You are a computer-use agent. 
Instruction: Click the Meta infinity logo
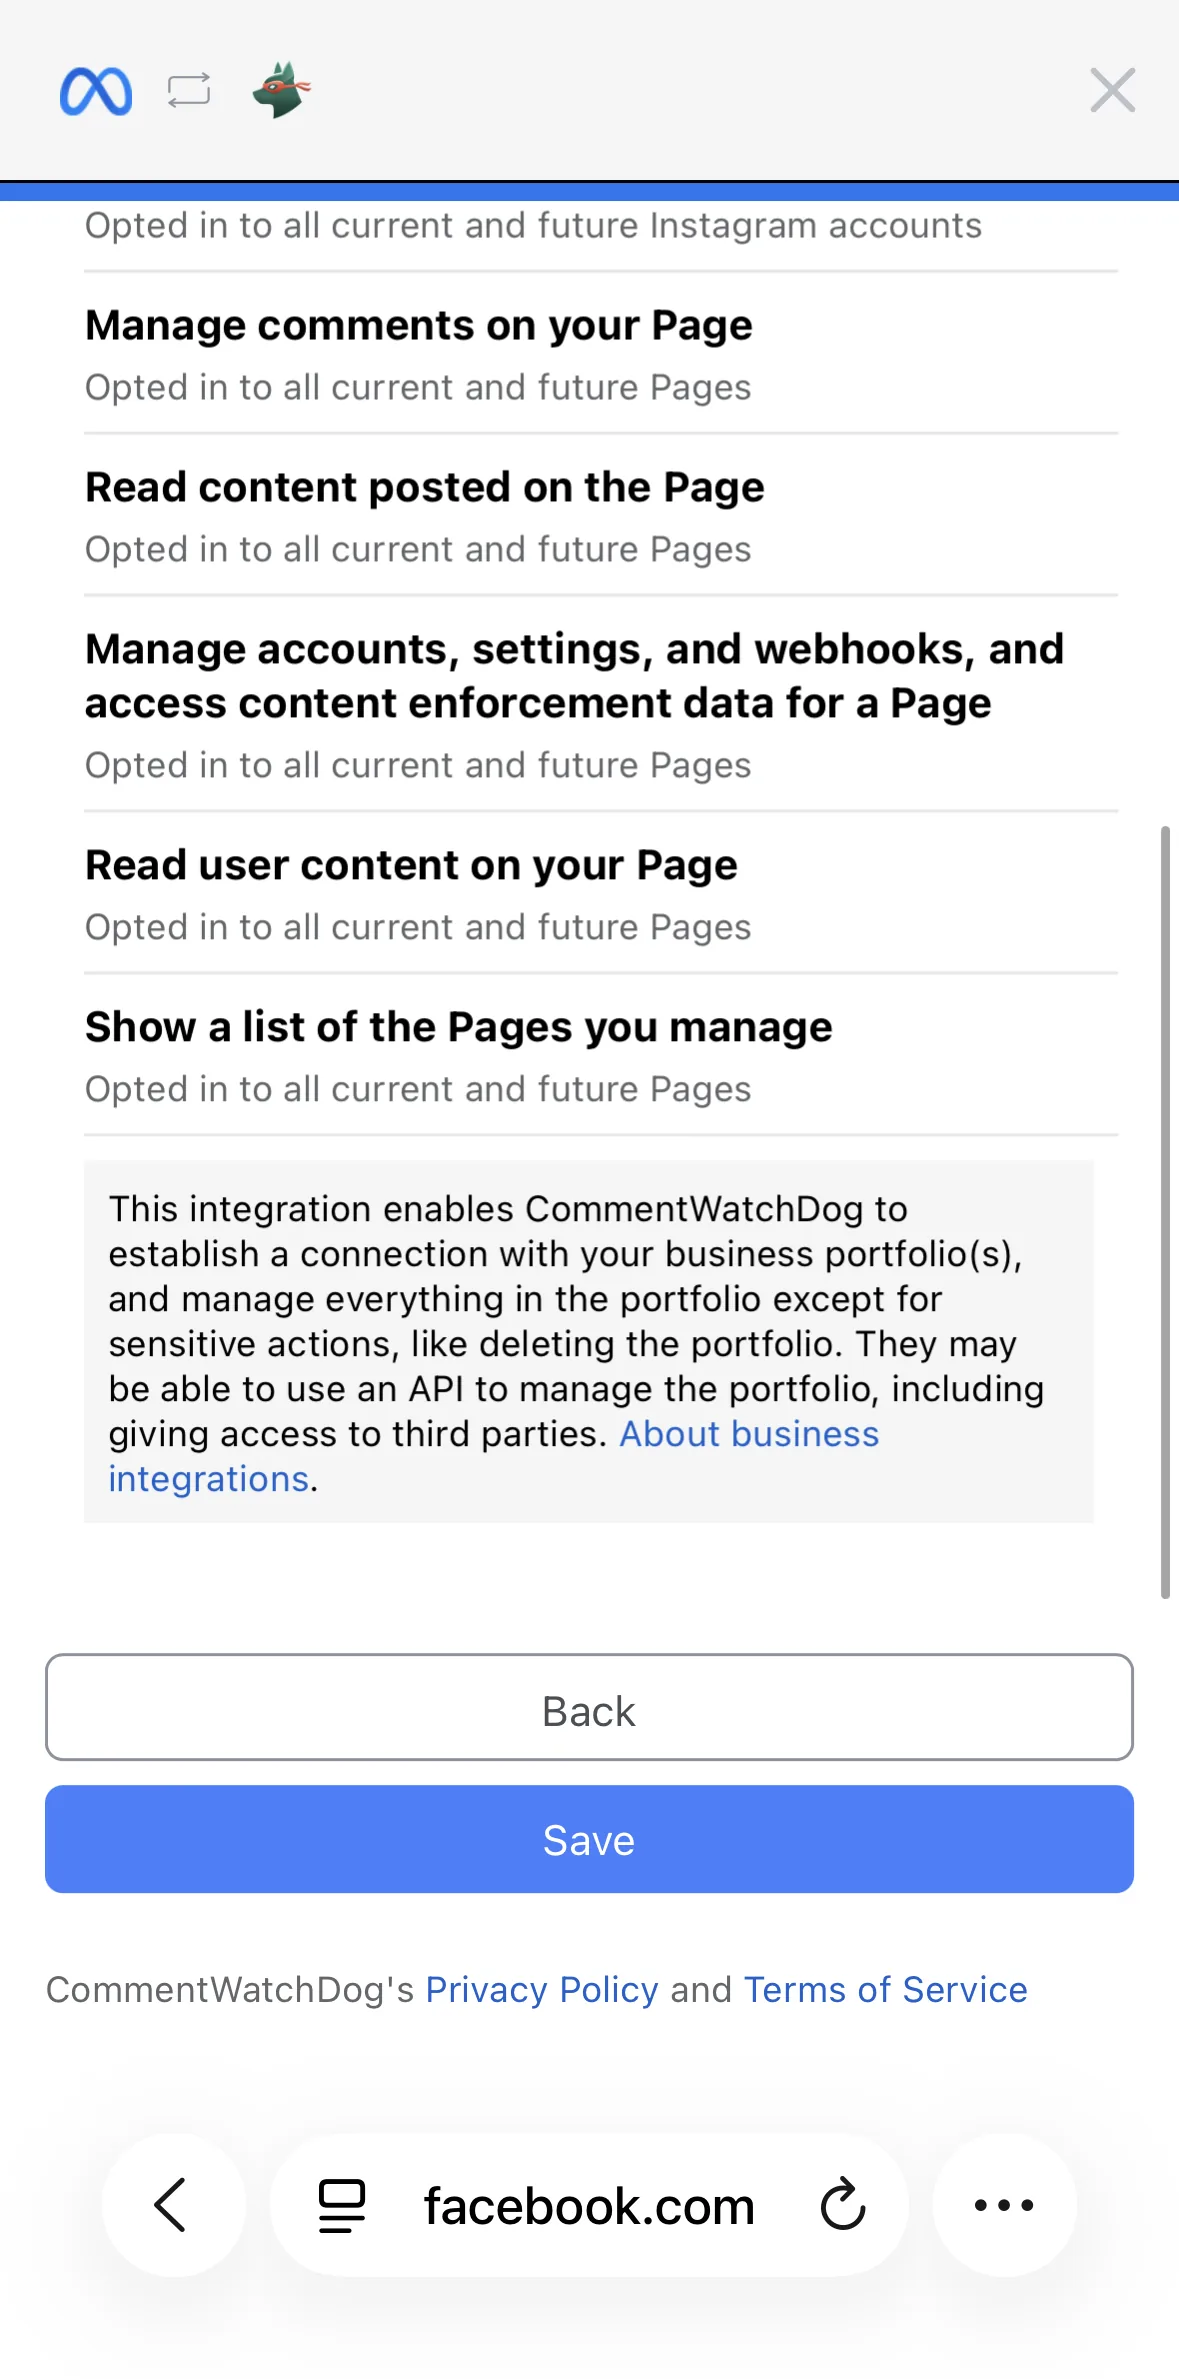point(96,91)
